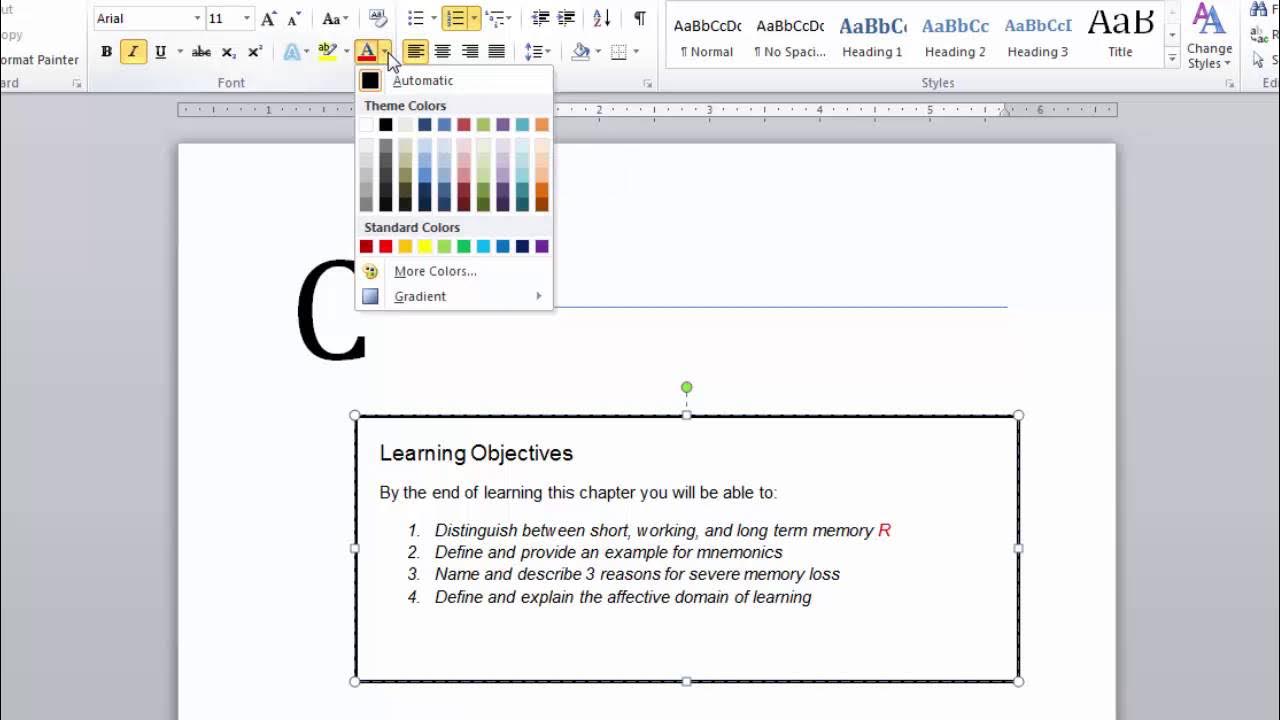Open the Styles pane launcher
The width and height of the screenshot is (1280, 720).
click(x=1229, y=84)
